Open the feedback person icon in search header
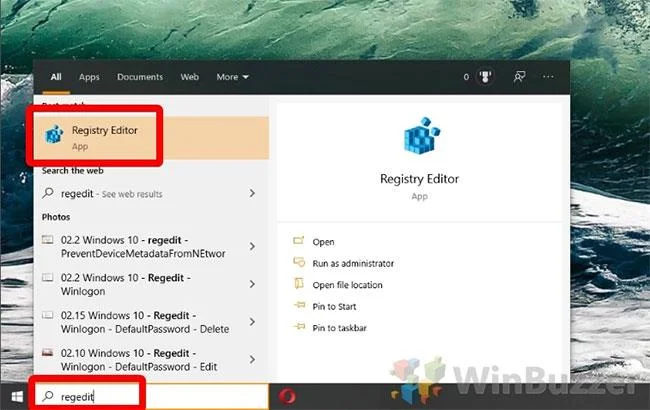This screenshot has width=650, height=410. tap(519, 77)
